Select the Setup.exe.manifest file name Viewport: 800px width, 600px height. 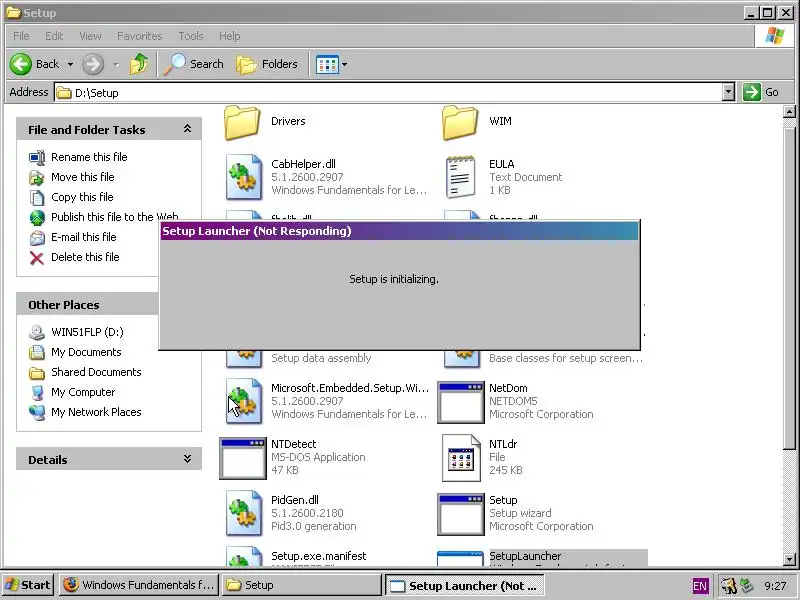[319, 556]
